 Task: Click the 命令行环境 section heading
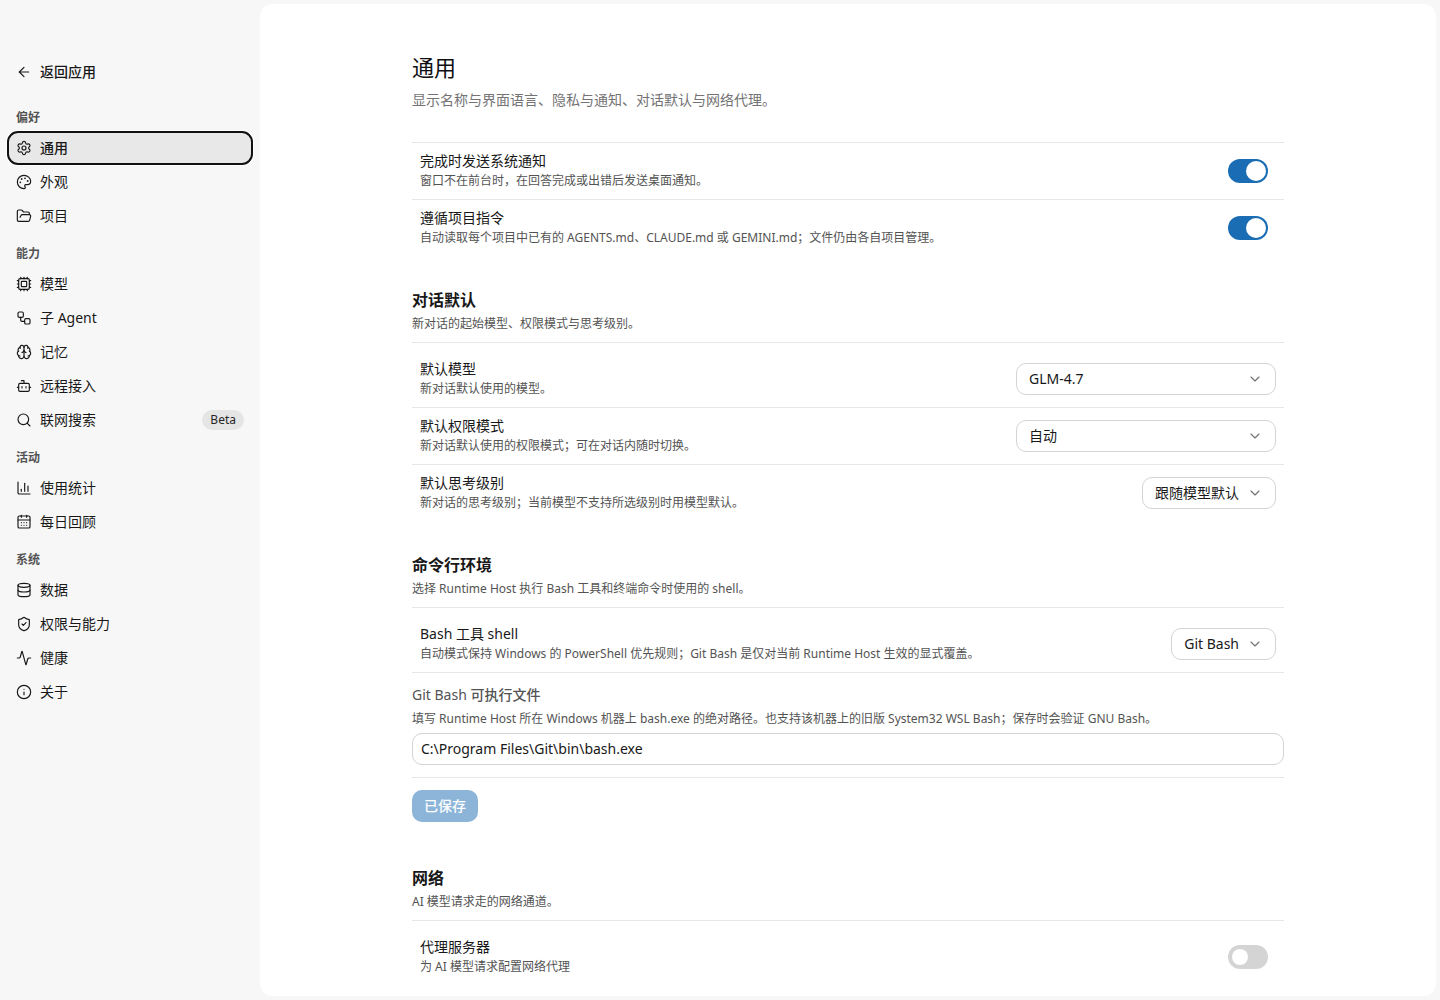click(x=452, y=565)
